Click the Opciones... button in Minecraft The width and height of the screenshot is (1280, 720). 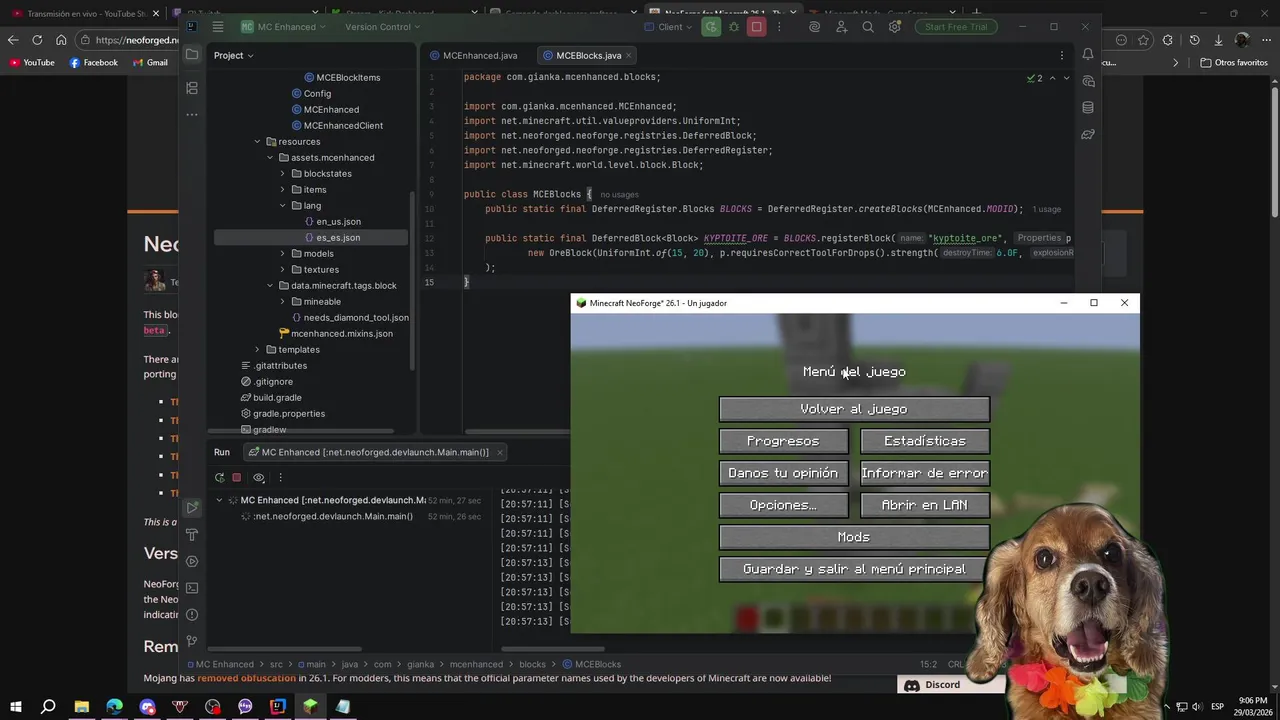783,505
